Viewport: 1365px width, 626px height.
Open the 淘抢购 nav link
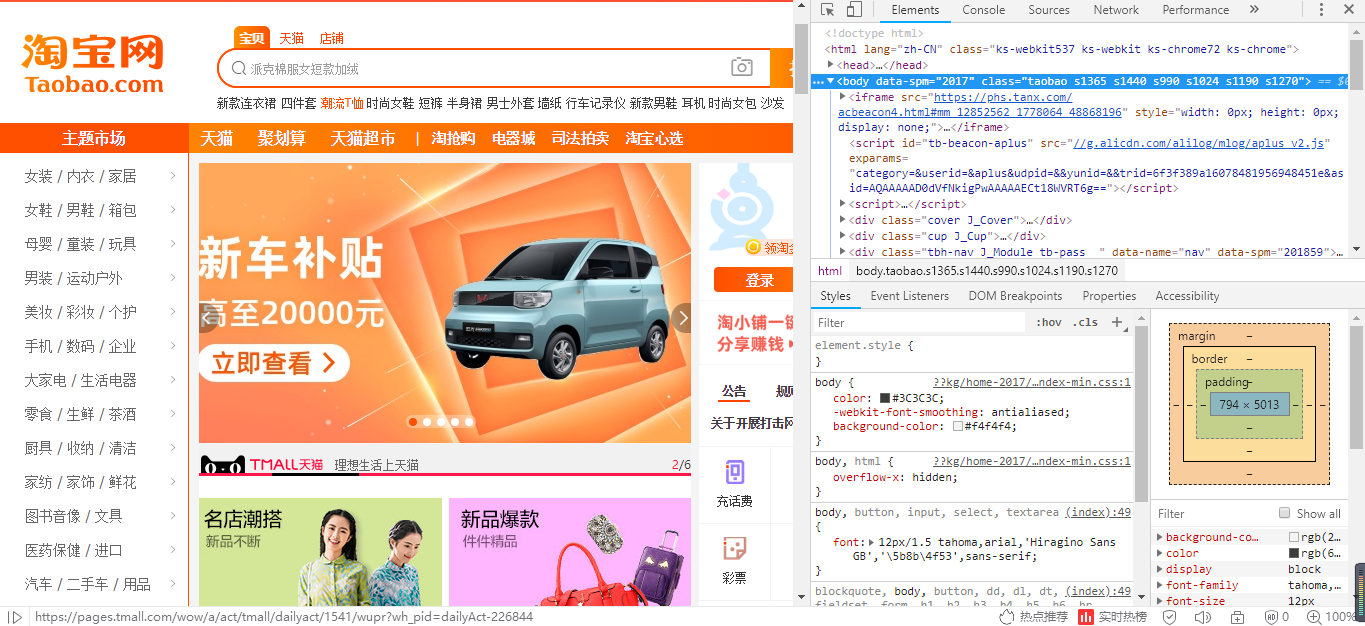coord(453,138)
